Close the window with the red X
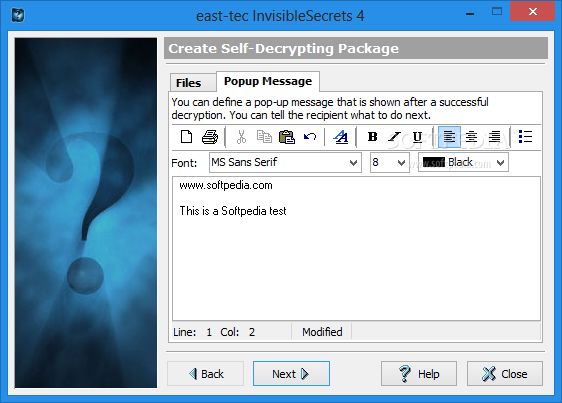Screen dimensions: 562x403 point(533,11)
